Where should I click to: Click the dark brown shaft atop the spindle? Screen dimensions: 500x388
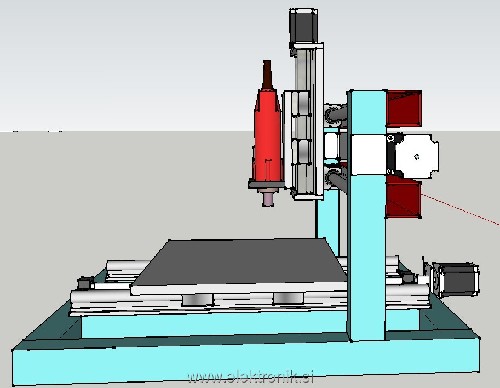pos(267,75)
